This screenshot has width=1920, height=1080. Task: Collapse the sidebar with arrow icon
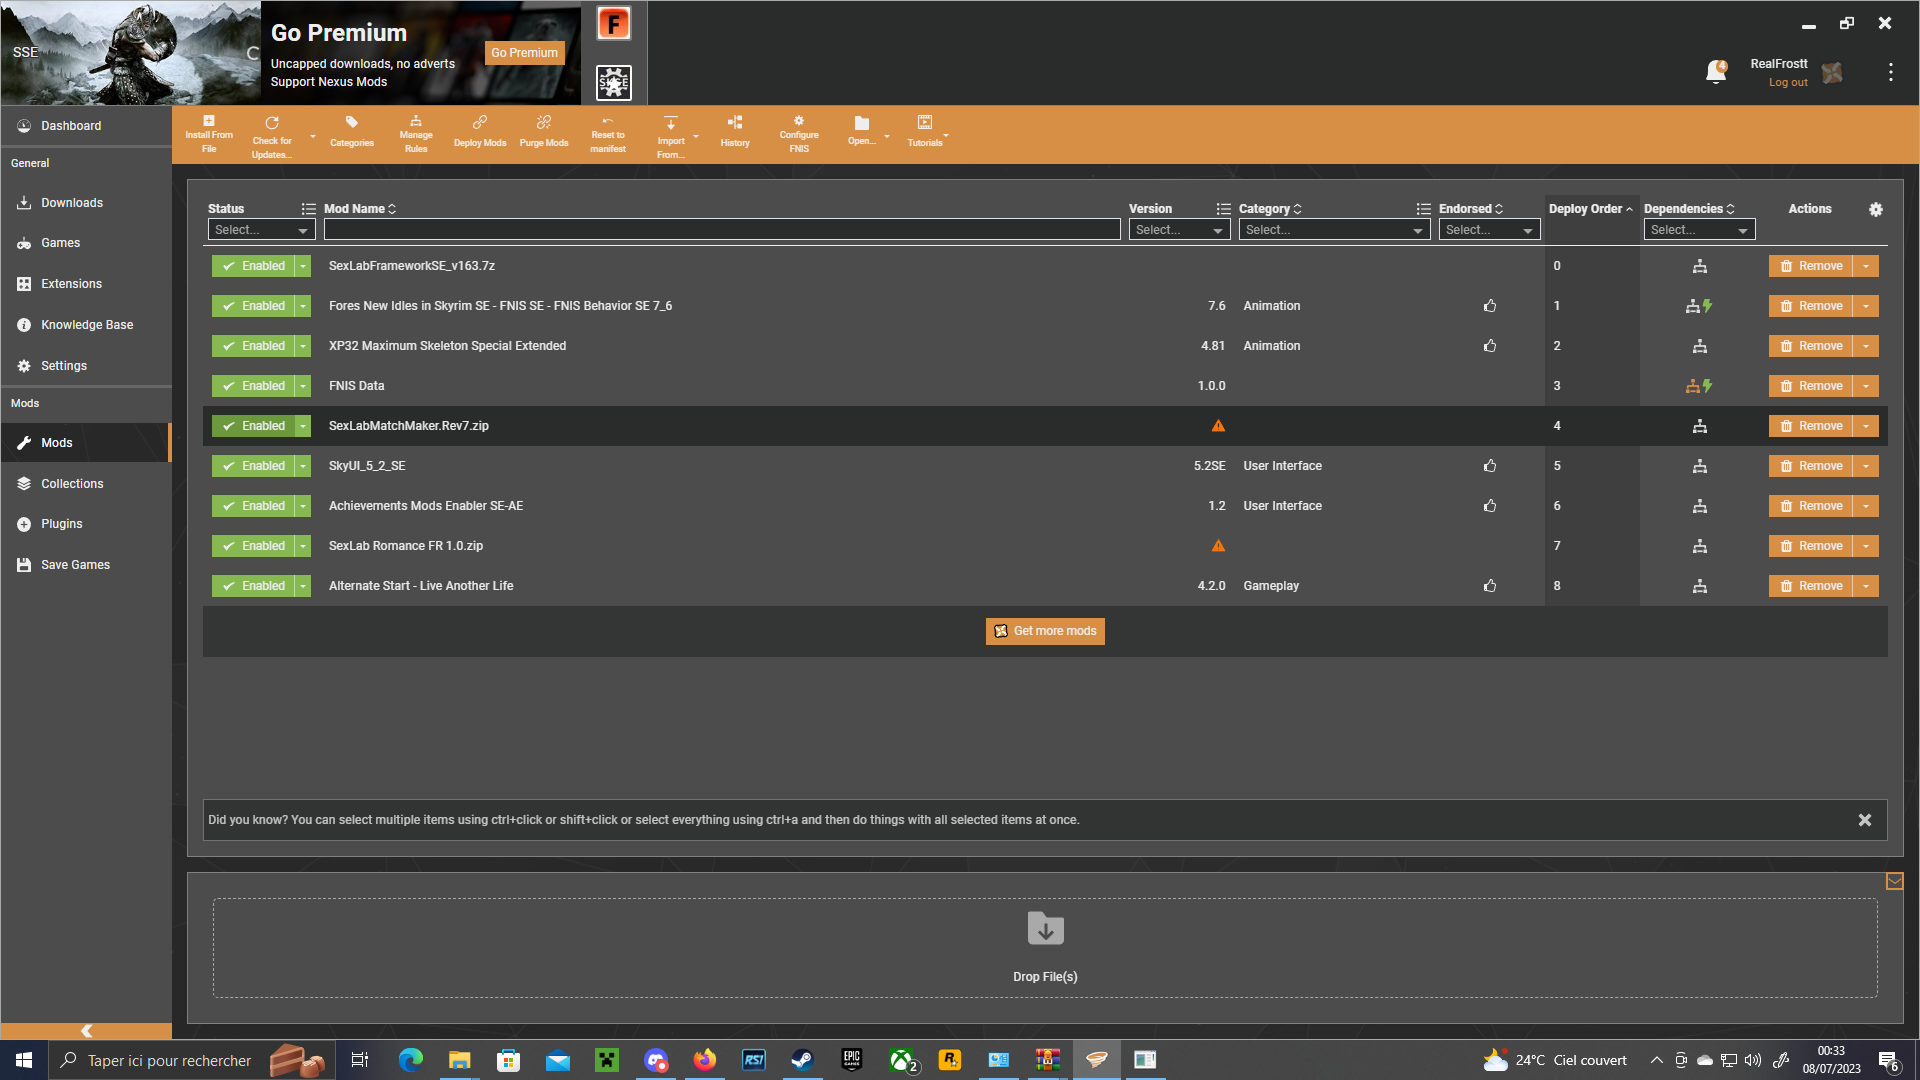click(86, 1031)
